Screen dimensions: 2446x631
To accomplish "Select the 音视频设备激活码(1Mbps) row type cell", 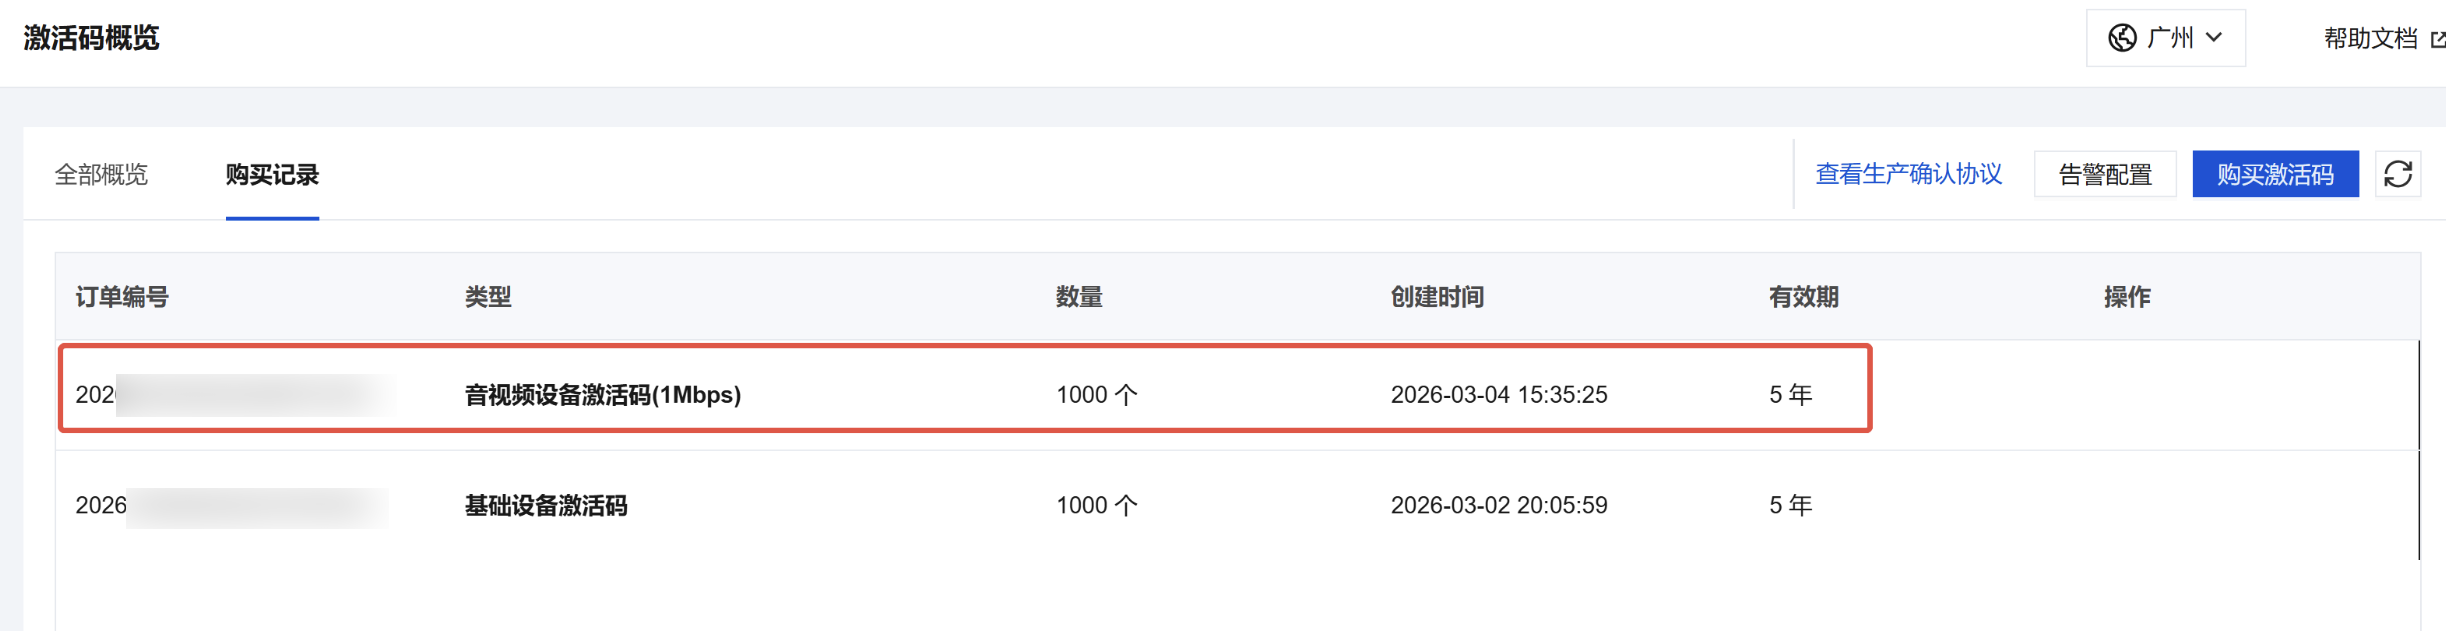I will point(602,395).
